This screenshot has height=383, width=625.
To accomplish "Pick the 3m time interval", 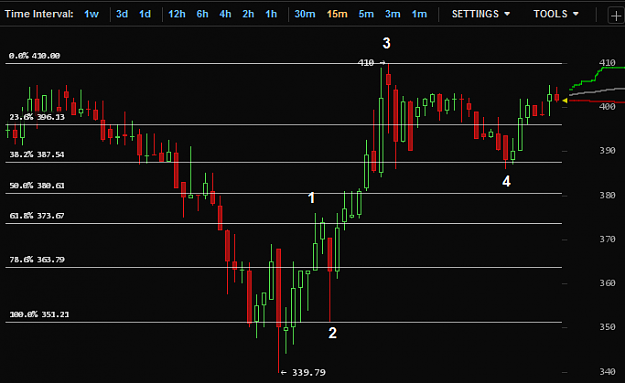I will [393, 14].
